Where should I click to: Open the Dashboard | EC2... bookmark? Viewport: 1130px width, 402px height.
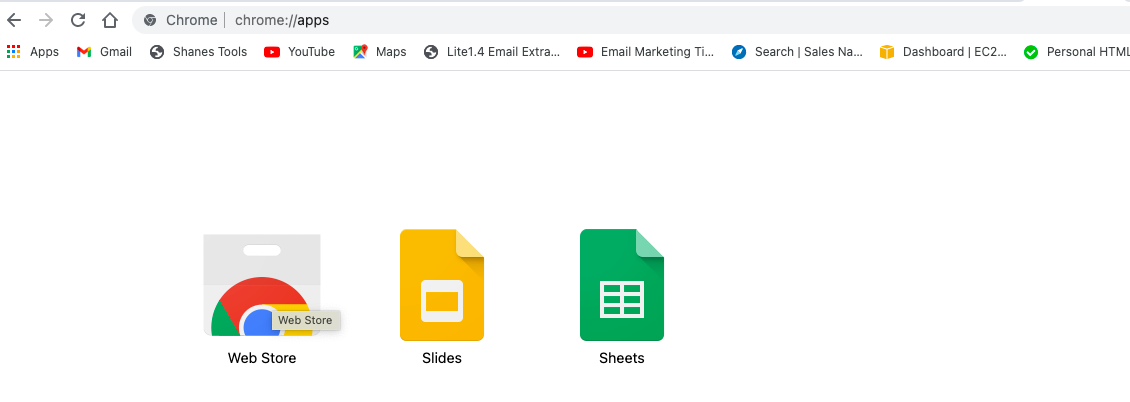(x=943, y=52)
